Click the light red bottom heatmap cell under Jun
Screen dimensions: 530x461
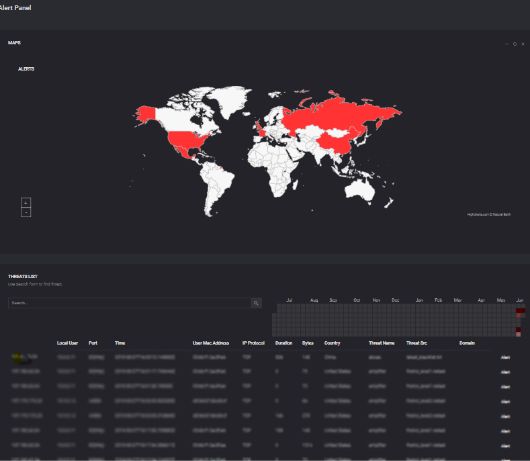point(519,334)
